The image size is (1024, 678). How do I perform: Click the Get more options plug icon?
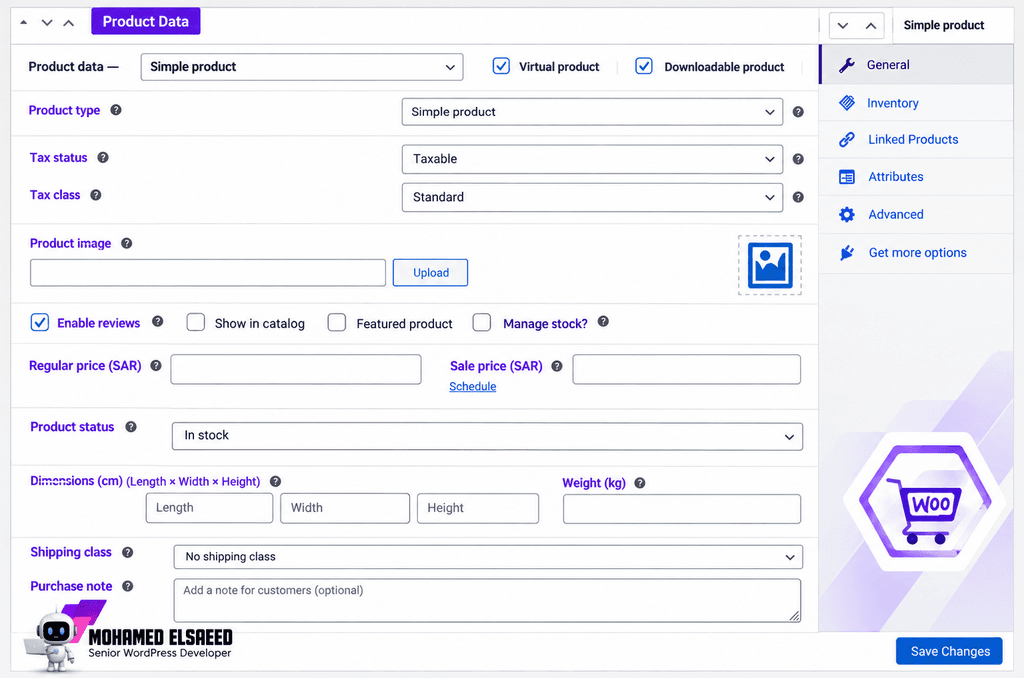click(x=847, y=253)
